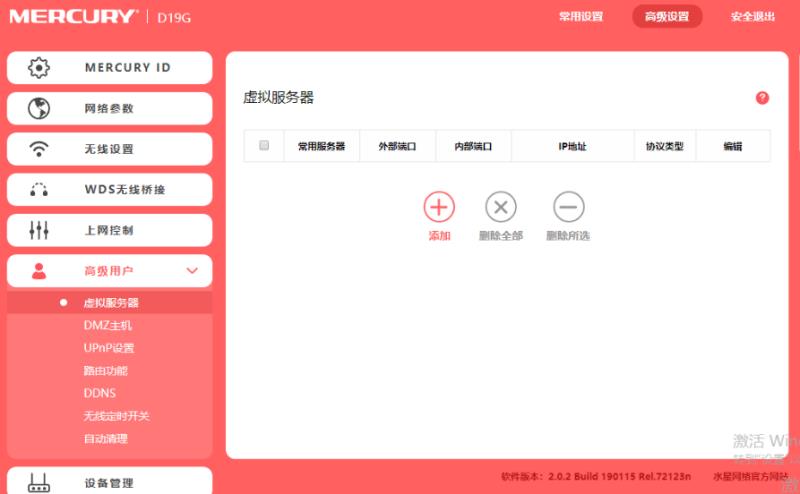800x494 pixels.
Task: Click the router icon for 设备管理
Action: [39, 482]
